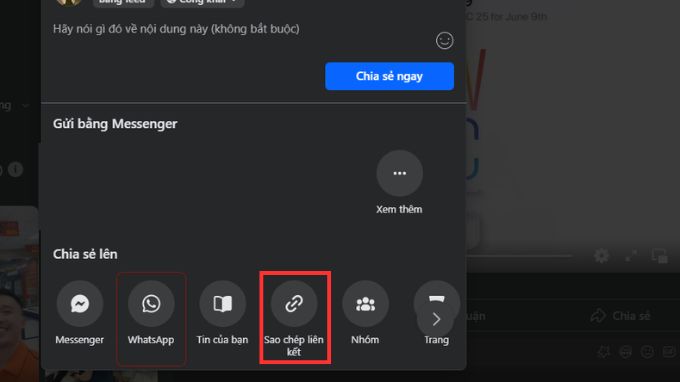Viewport: 680px width, 382px height.
Task: Click the picture-in-picture icon on background video
Action: (660, 256)
